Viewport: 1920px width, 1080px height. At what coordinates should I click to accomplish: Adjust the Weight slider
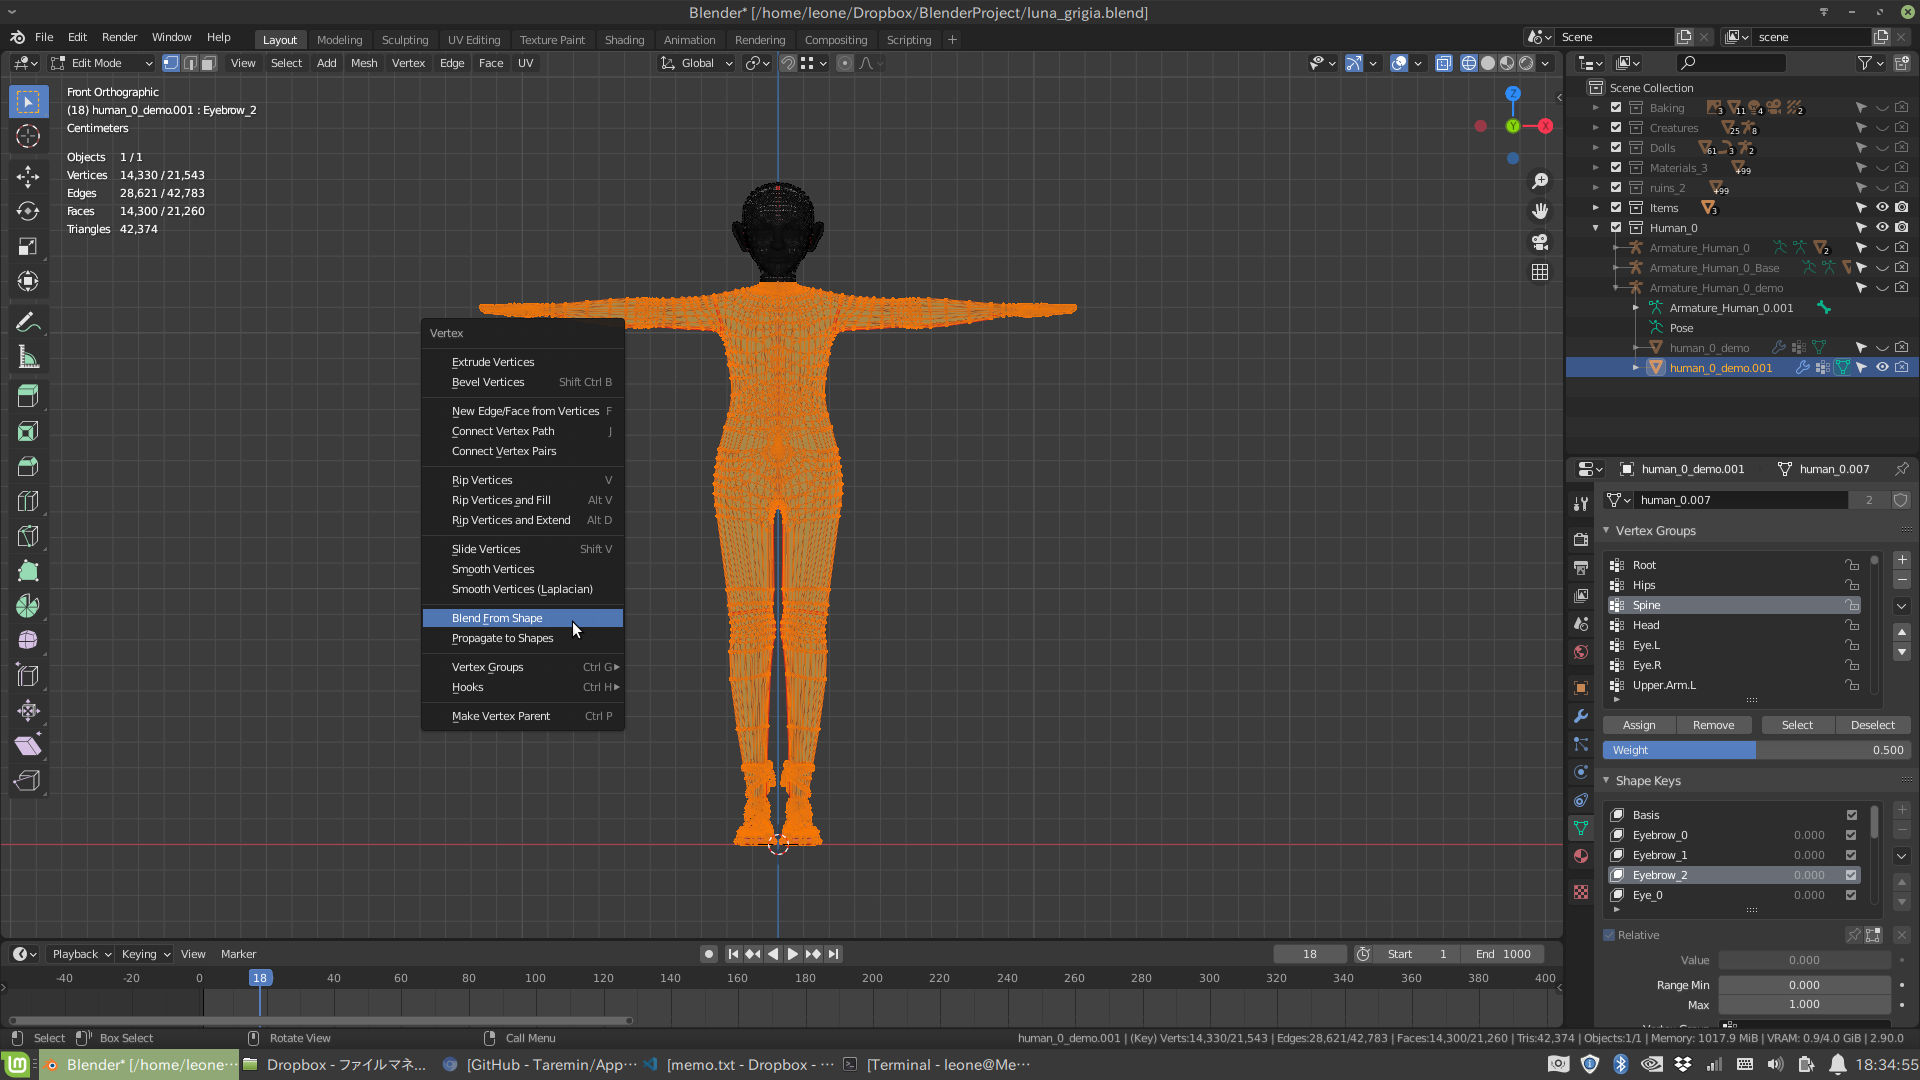[x=1756, y=750]
